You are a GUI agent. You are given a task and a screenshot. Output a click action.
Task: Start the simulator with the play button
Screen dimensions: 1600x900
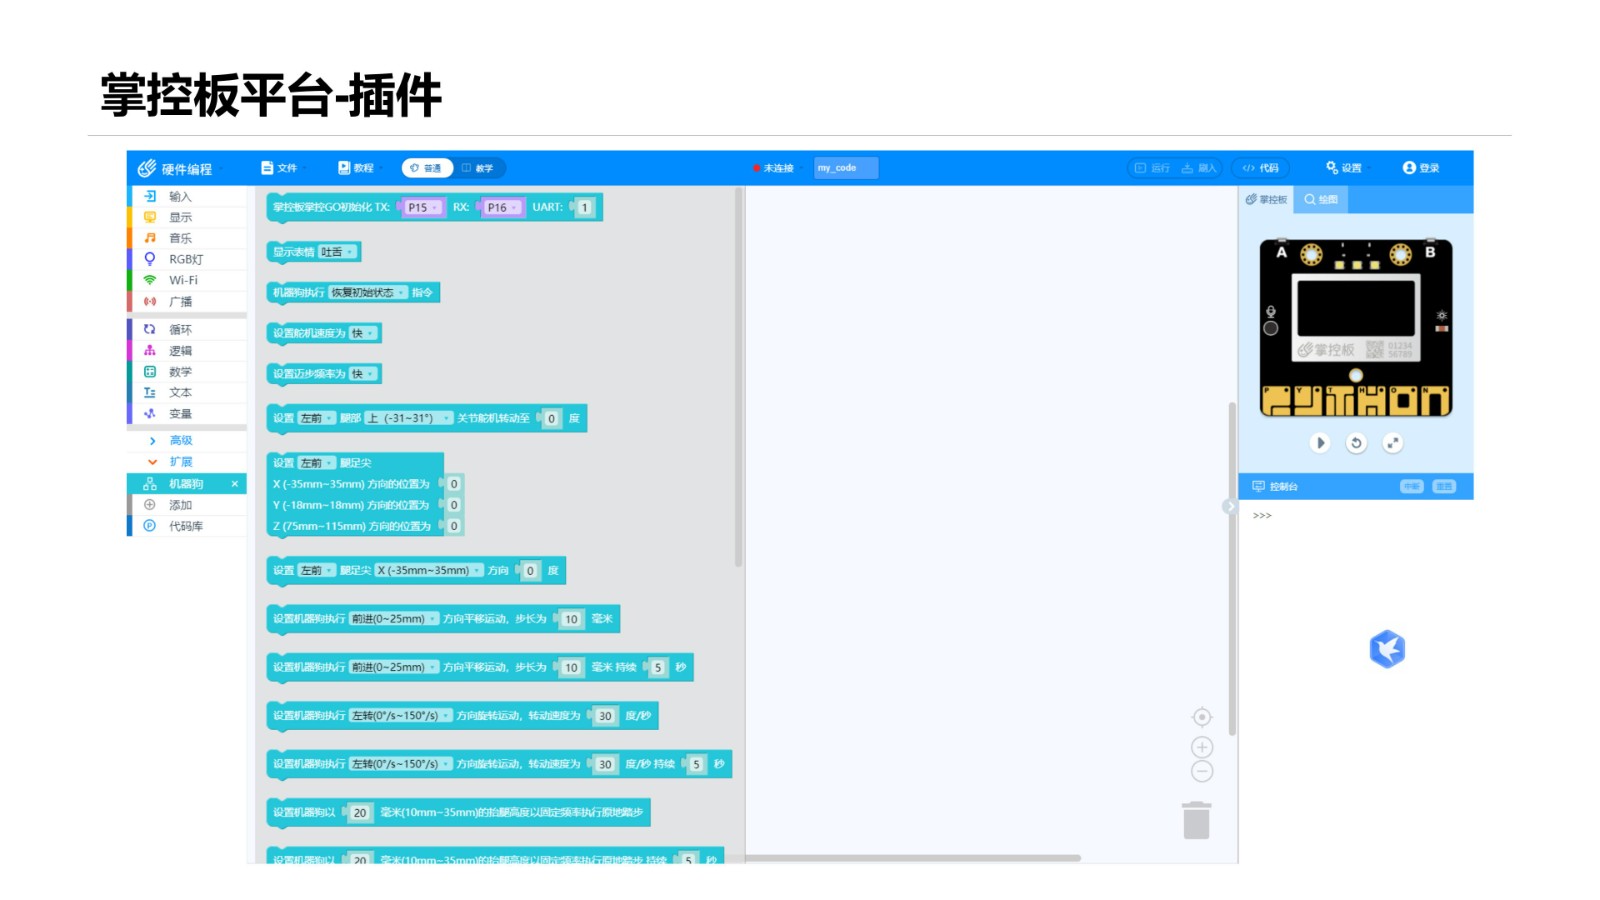(x=1320, y=443)
